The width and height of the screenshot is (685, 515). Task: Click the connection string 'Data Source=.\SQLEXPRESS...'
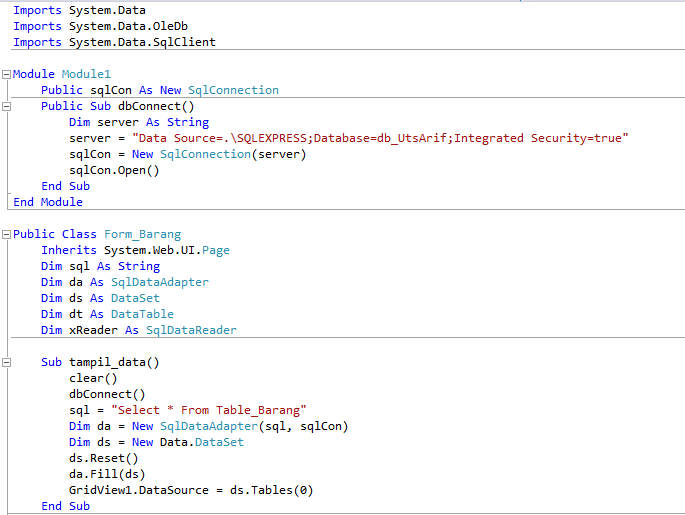point(380,138)
